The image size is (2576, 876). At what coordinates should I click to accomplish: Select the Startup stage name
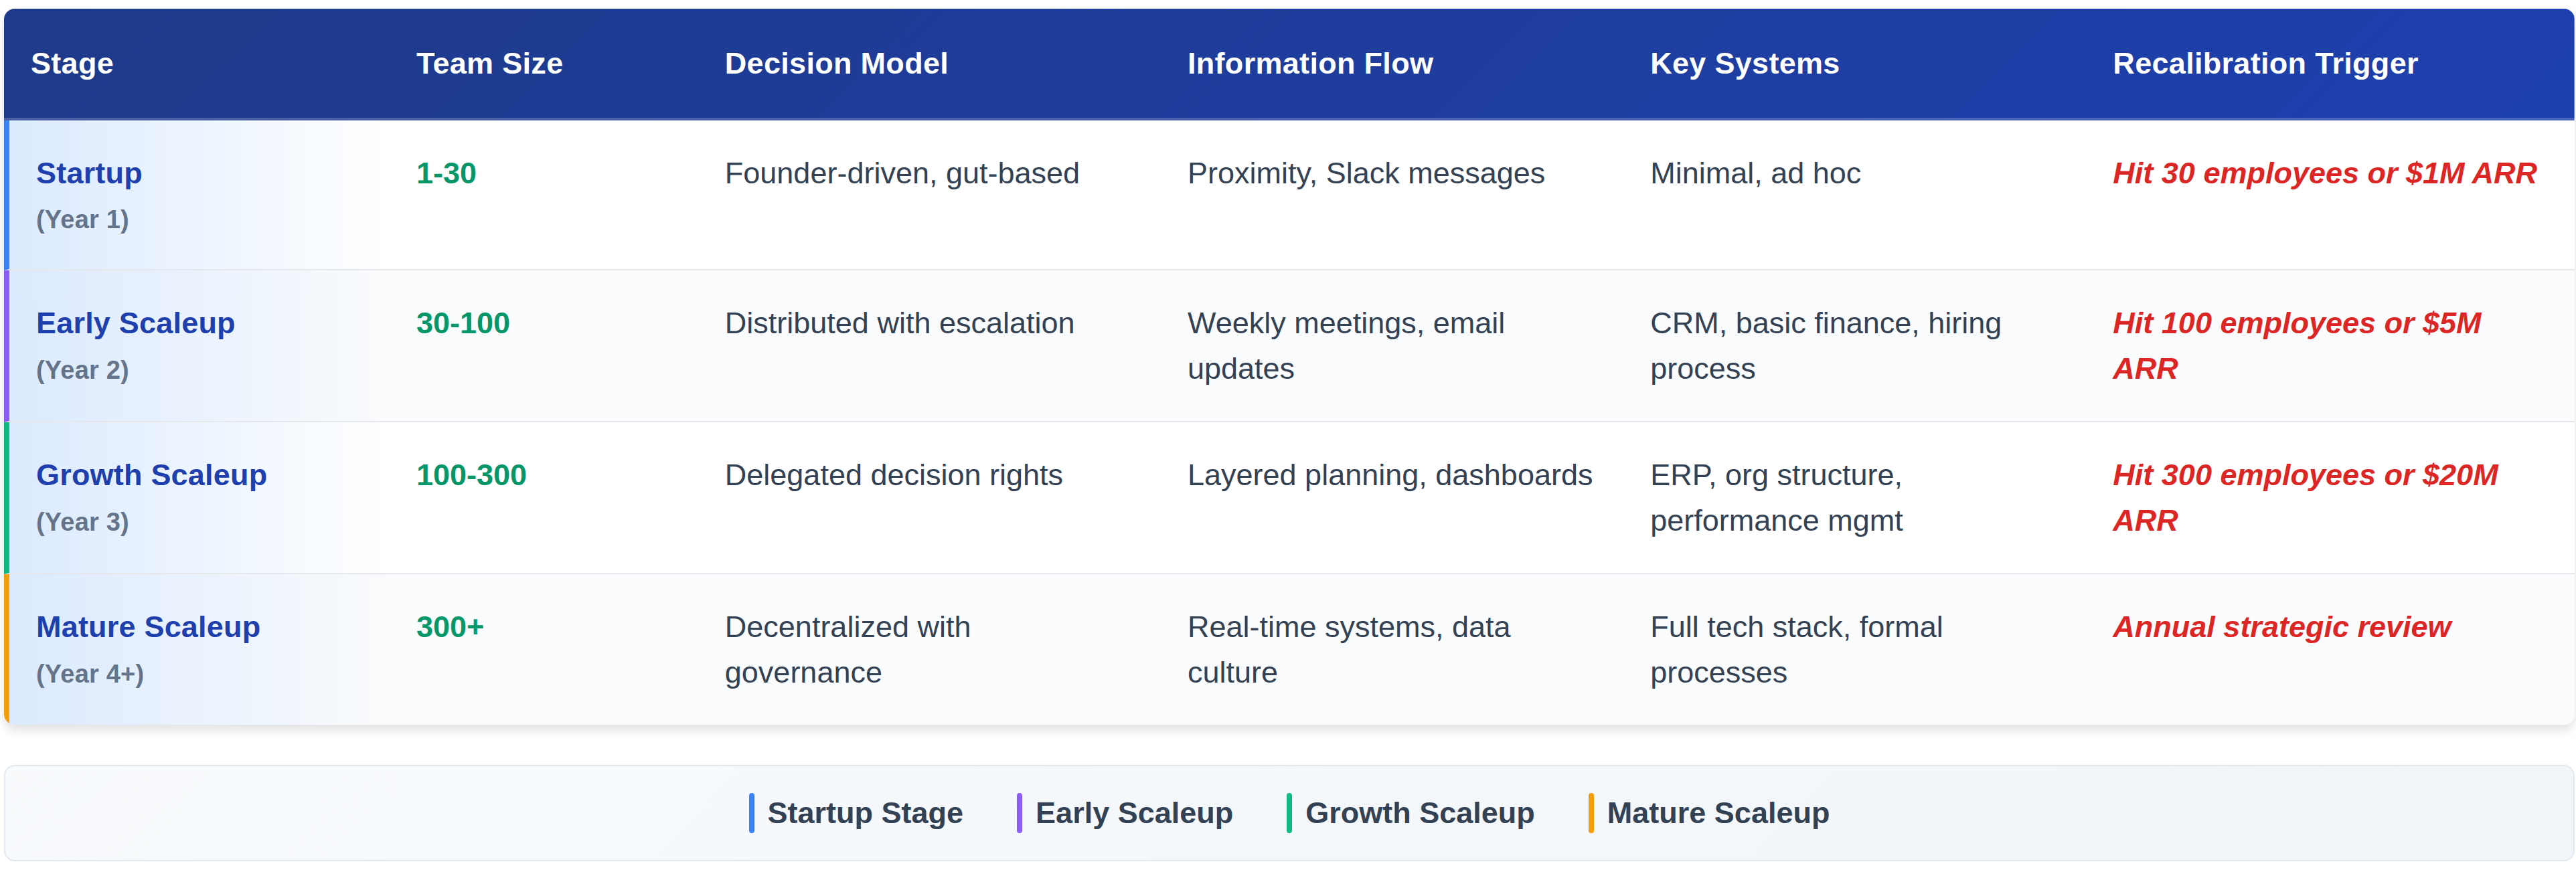(89, 174)
